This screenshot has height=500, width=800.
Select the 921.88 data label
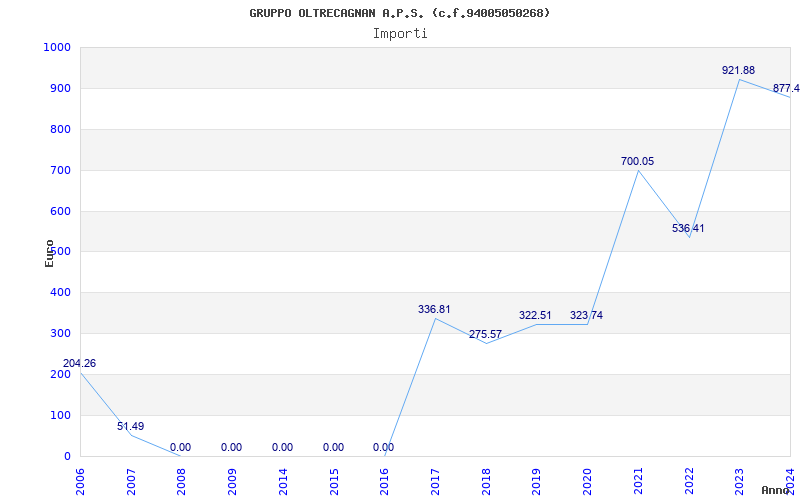coord(738,70)
